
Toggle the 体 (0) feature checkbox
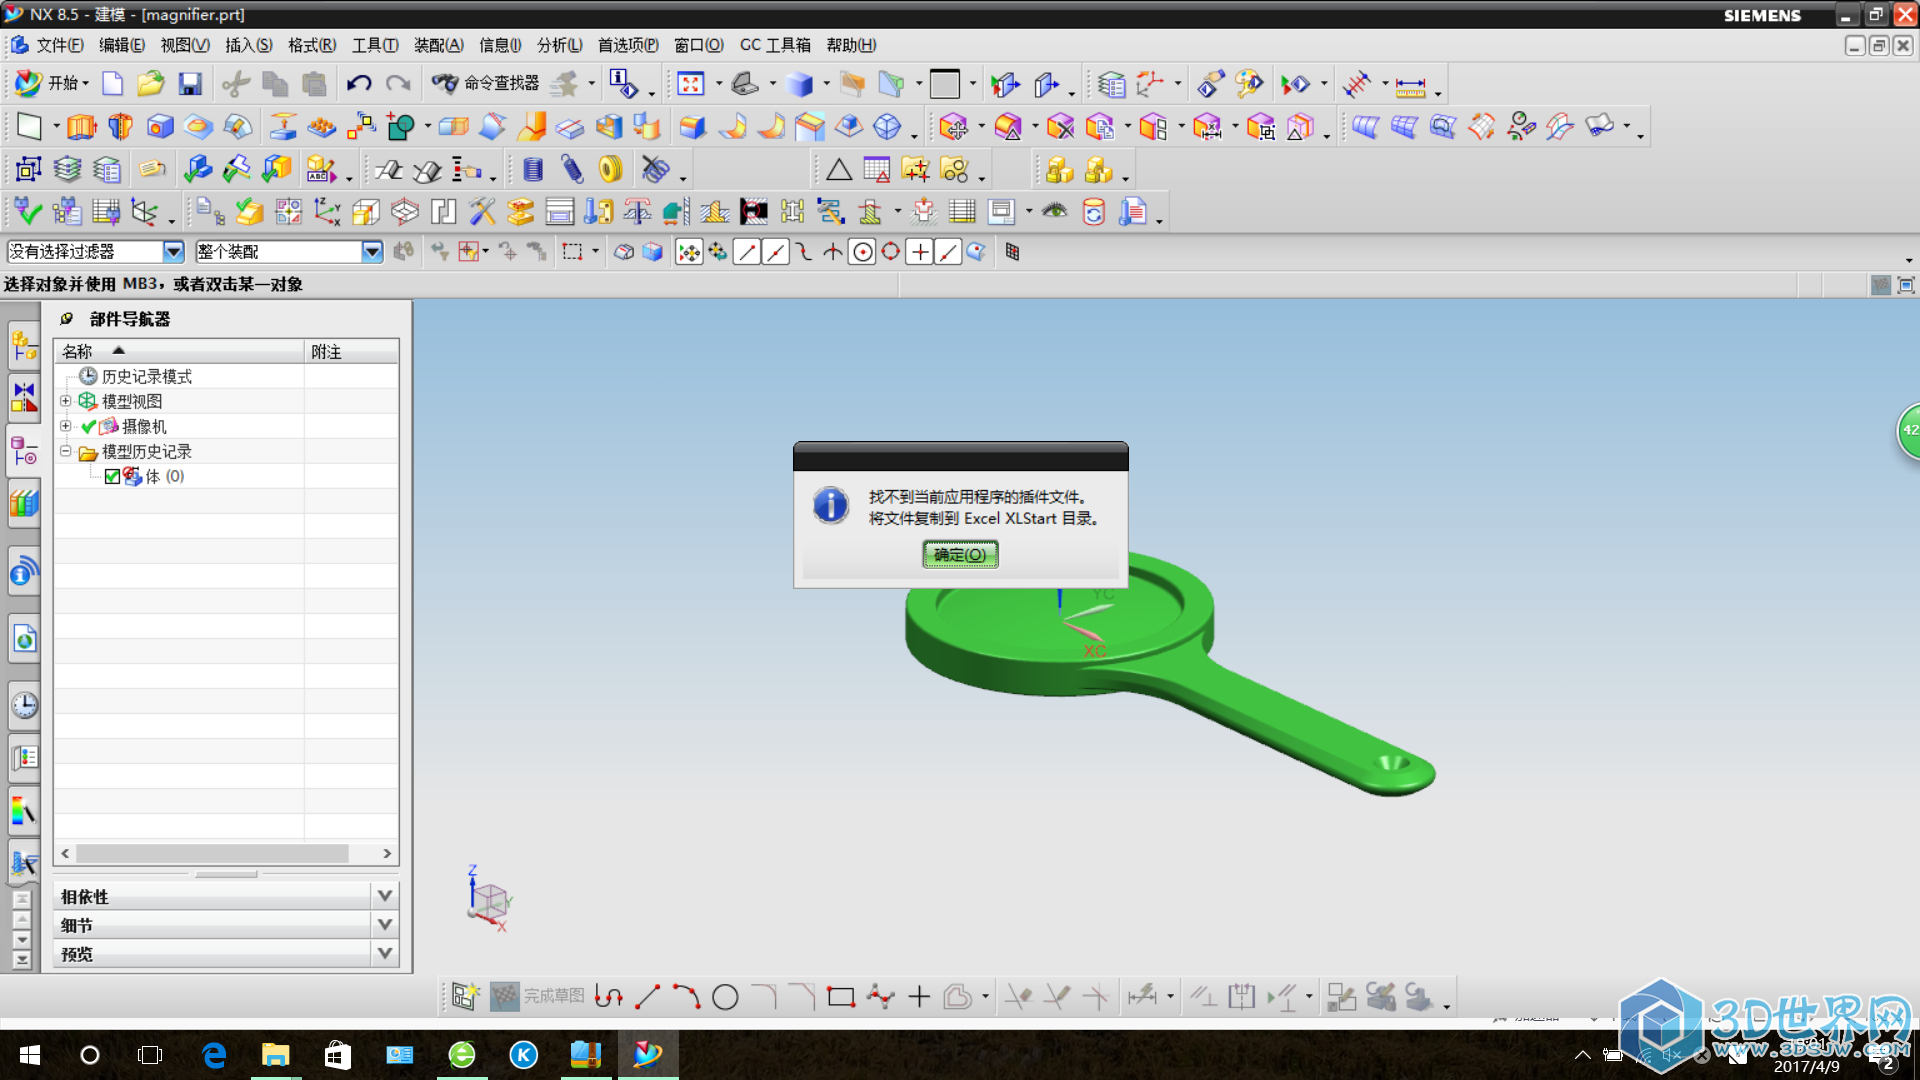(112, 477)
